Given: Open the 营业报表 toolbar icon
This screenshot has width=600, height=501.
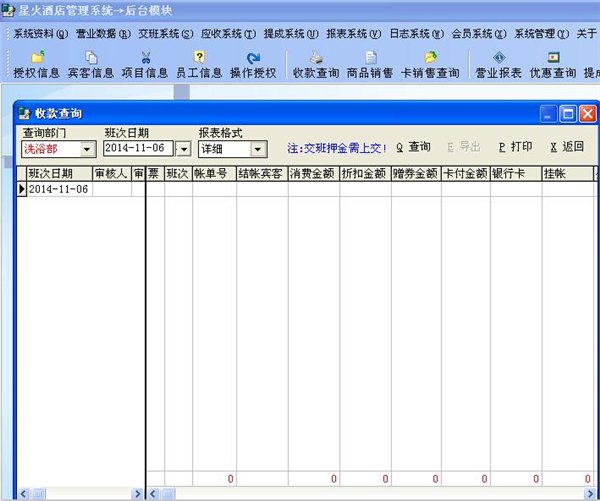Looking at the screenshot, I should point(499,58).
